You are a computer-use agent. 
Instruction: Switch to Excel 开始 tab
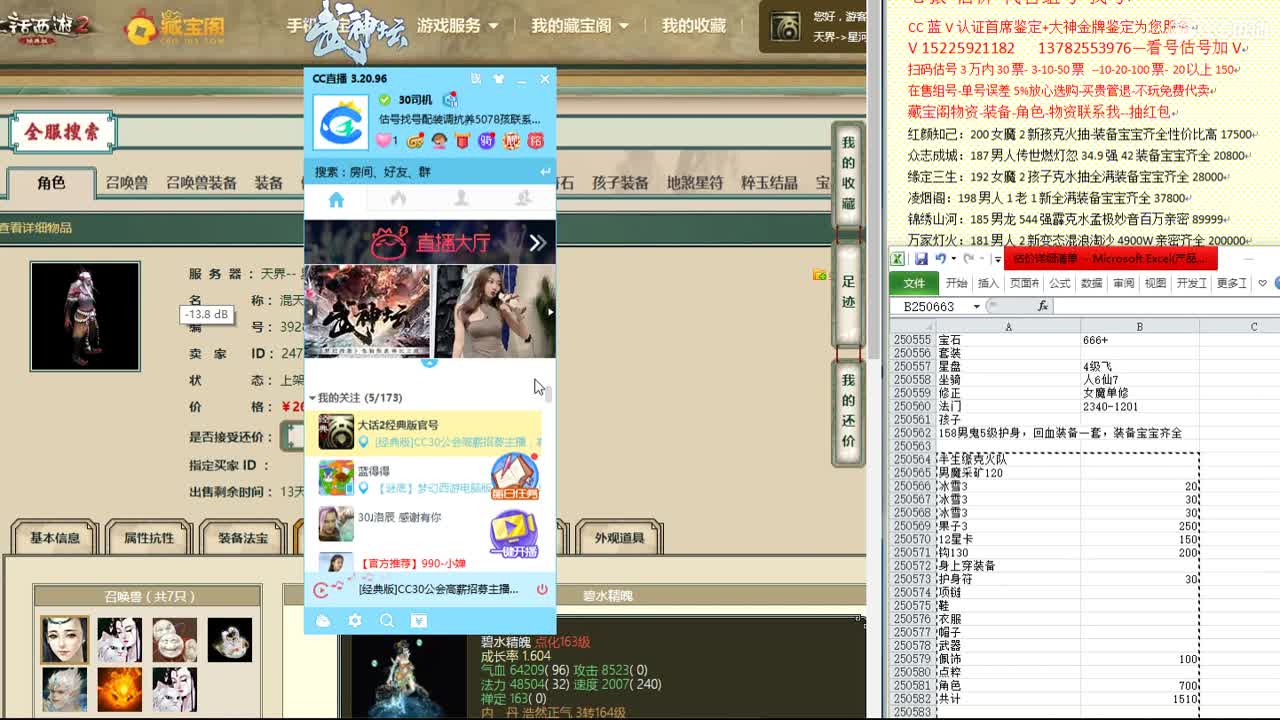point(957,283)
